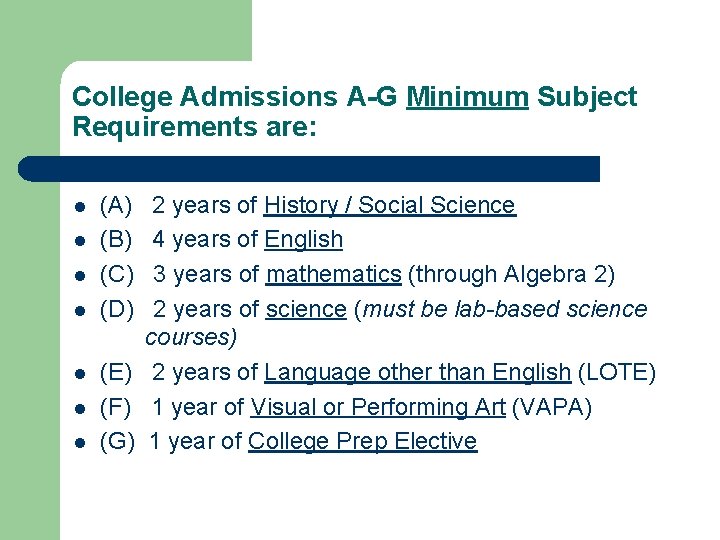
Task: Click the (LOTE) abbreviation text
Action: [616, 372]
